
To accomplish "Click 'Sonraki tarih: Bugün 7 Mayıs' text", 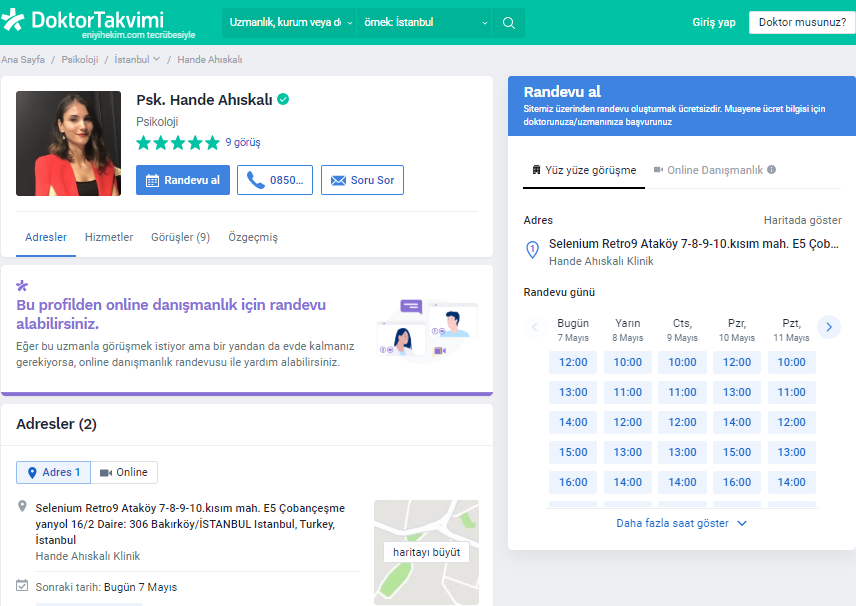I will click(106, 587).
